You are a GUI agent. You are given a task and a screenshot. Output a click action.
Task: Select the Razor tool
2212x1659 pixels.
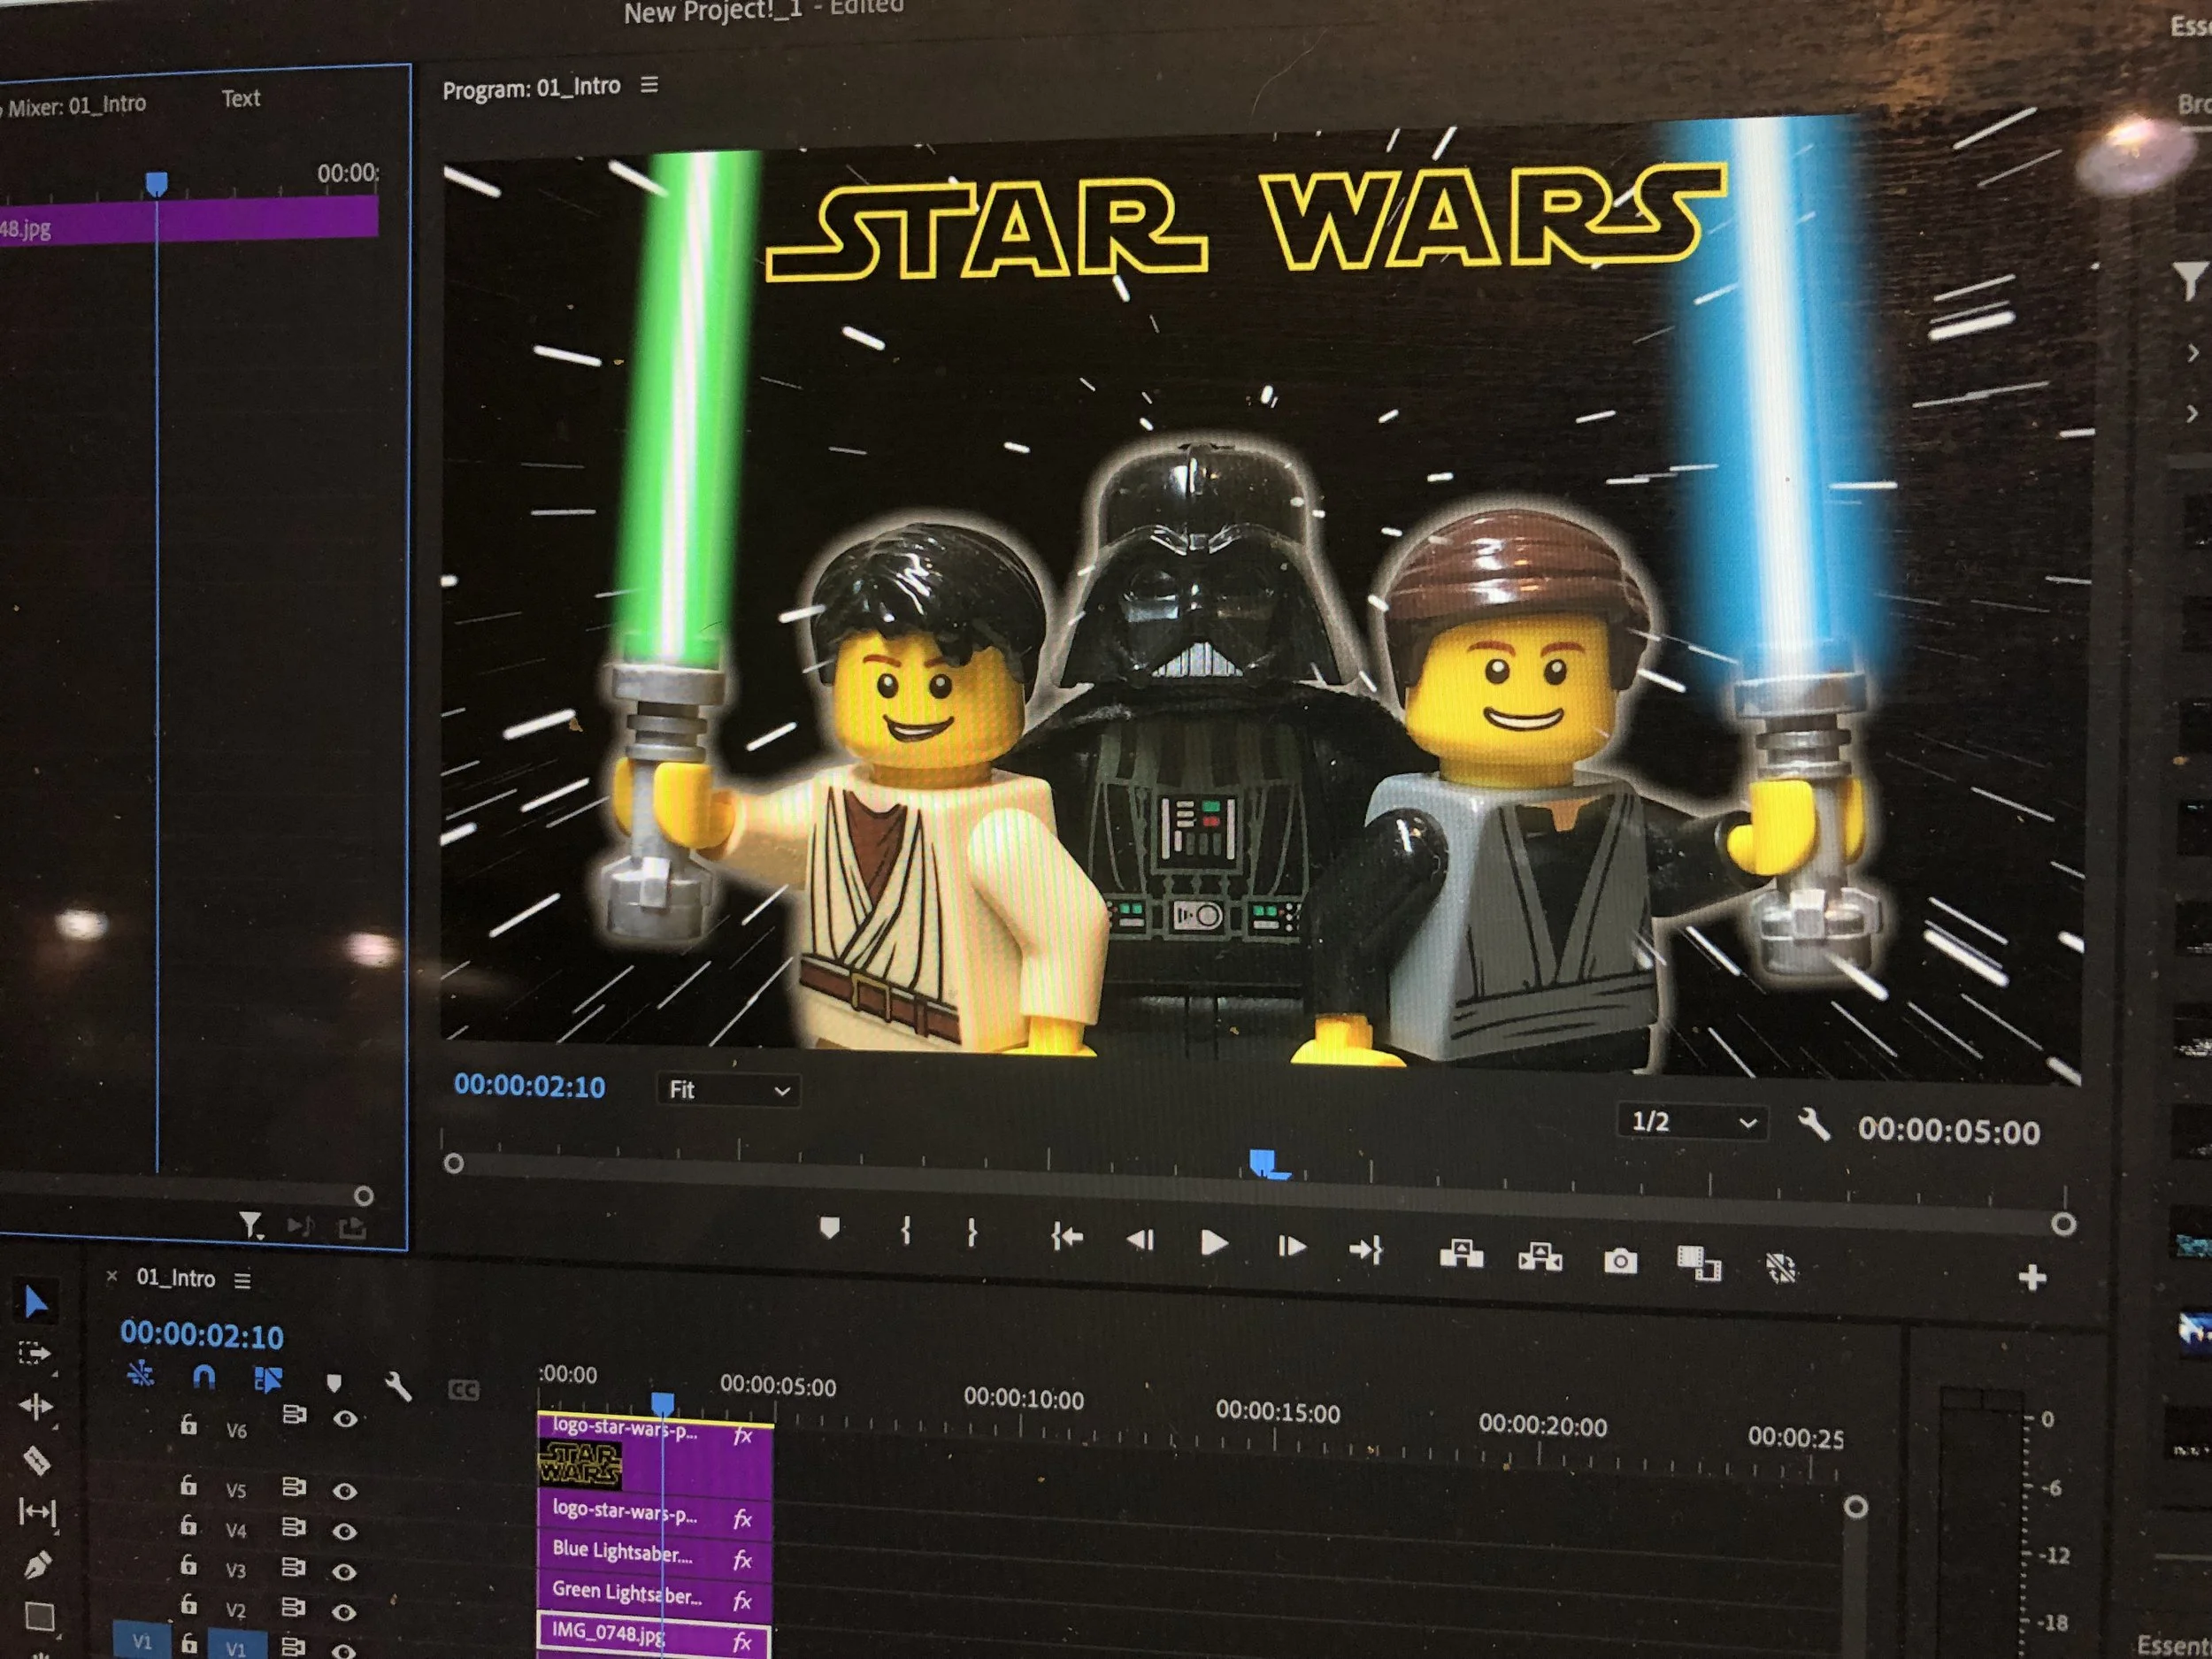coord(37,1461)
